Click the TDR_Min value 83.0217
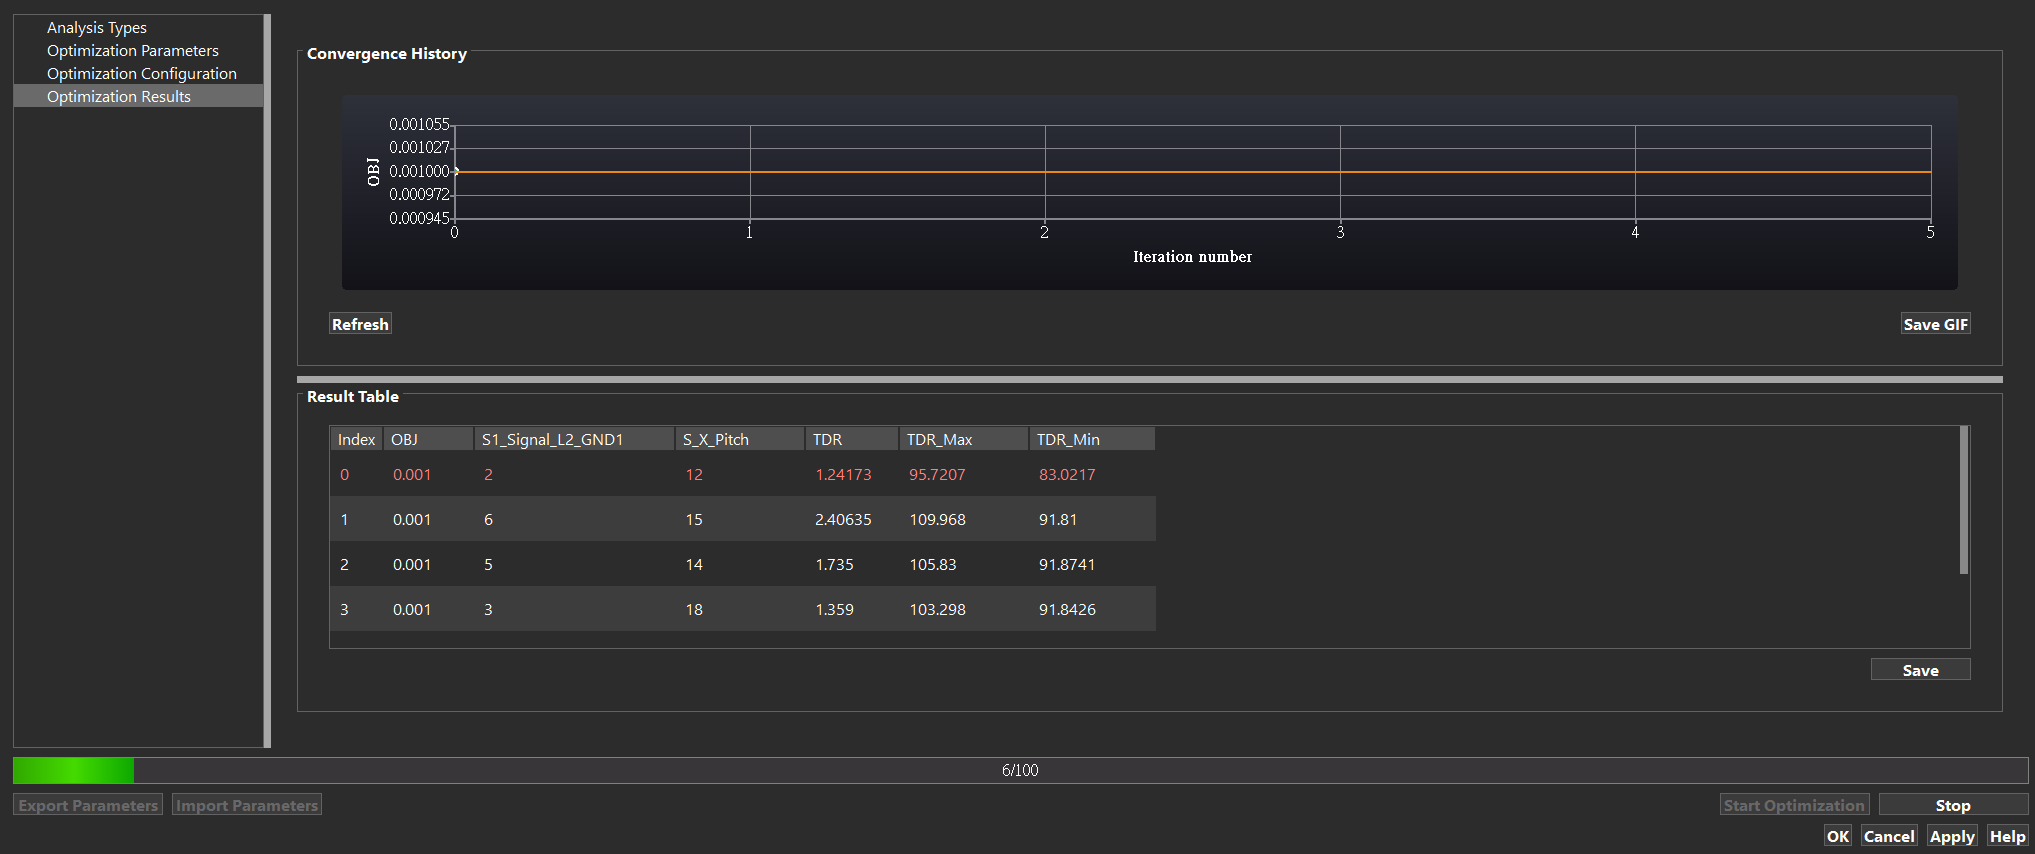 (1067, 475)
